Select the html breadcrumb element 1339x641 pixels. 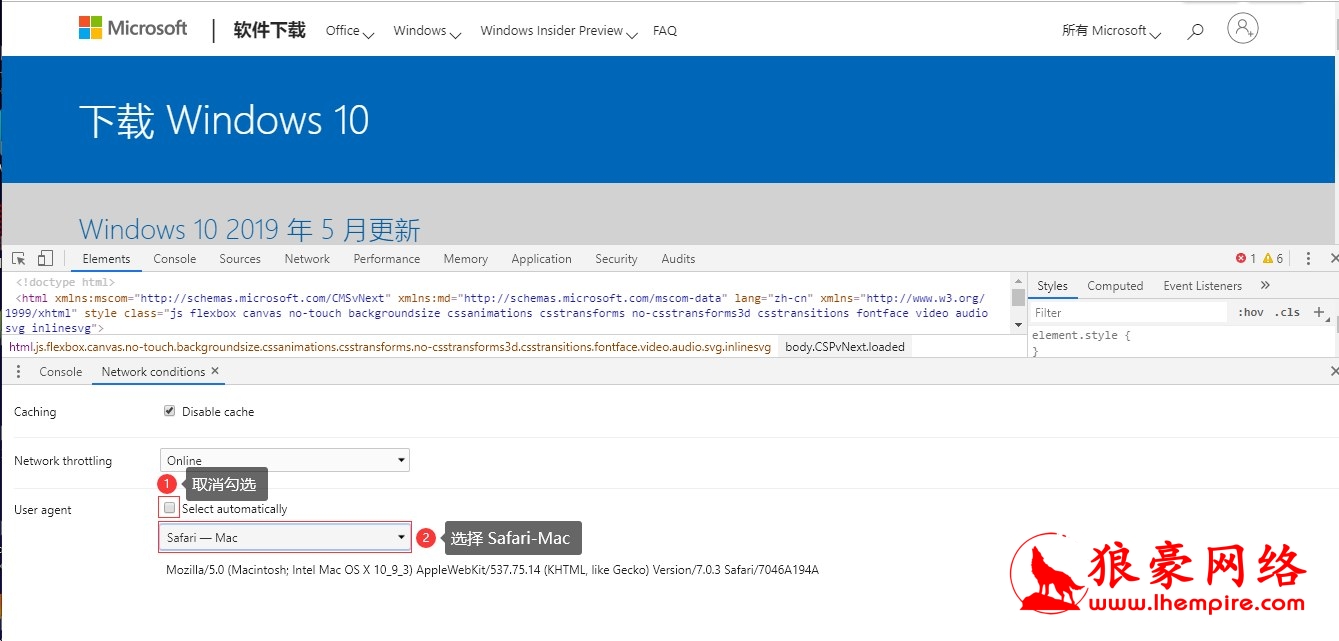coord(390,347)
